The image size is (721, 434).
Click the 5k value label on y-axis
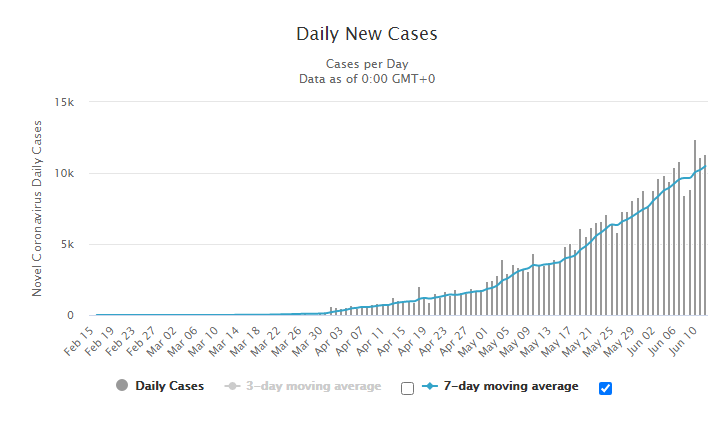coord(67,245)
